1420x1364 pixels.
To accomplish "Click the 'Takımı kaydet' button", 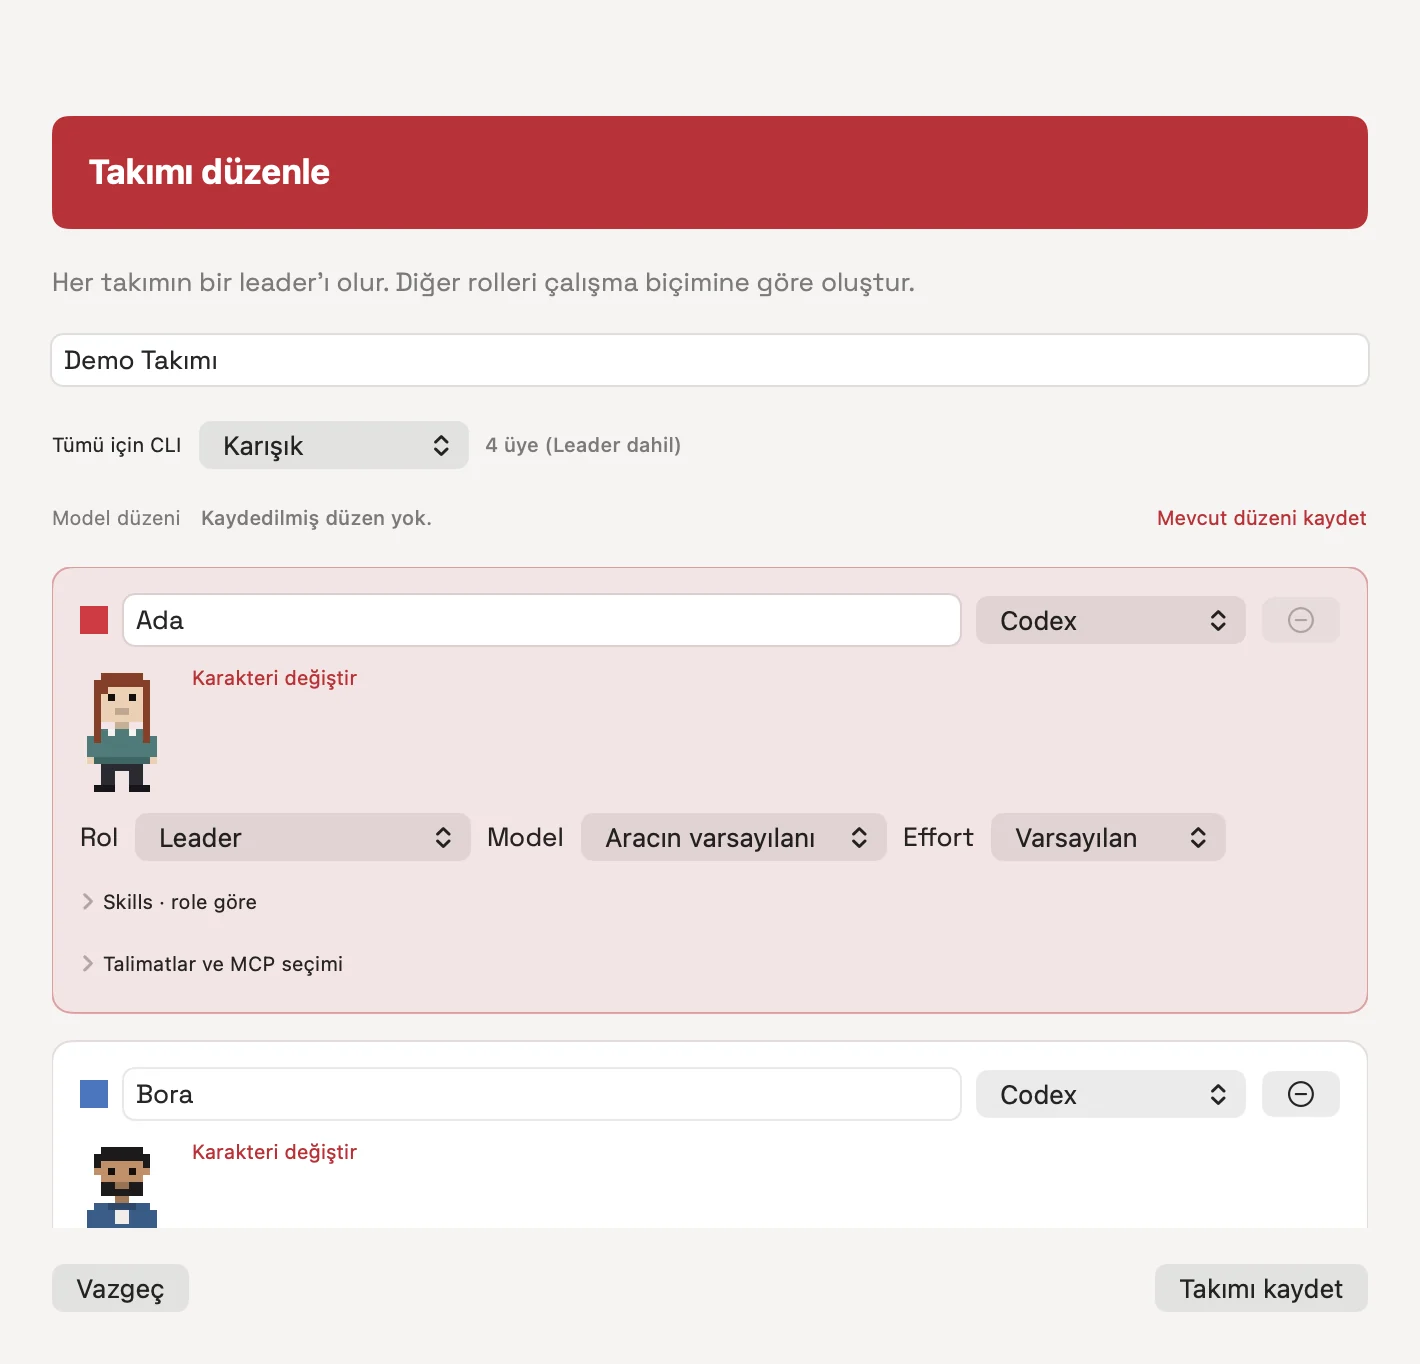I will 1261,1288.
